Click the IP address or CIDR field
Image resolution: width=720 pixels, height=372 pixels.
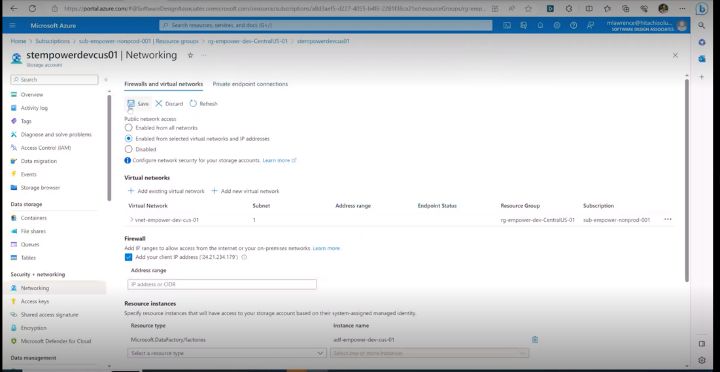coord(222,284)
